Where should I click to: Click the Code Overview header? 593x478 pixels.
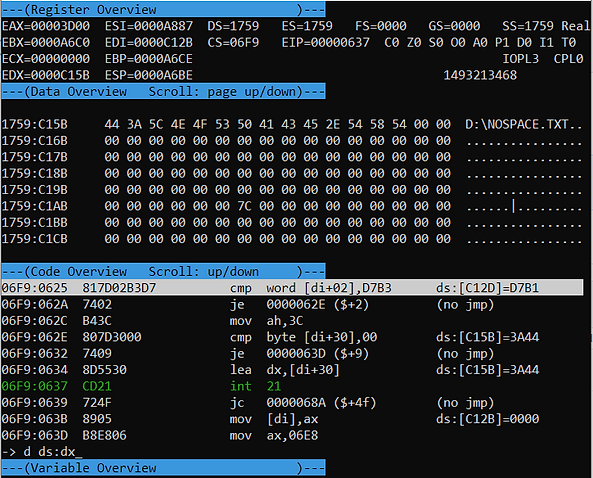click(163, 271)
